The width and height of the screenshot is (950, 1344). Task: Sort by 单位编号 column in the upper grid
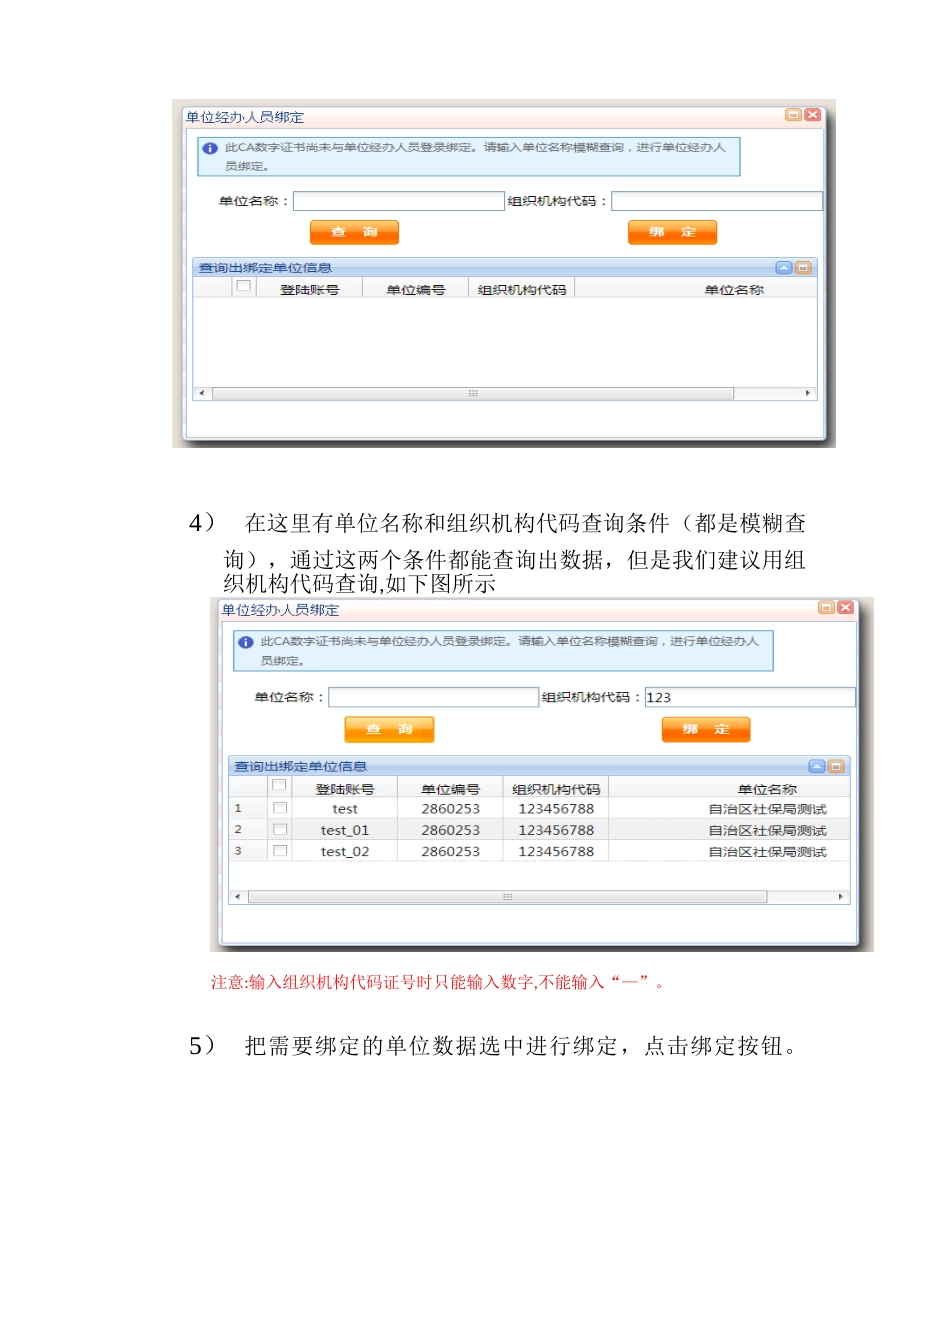point(415,289)
